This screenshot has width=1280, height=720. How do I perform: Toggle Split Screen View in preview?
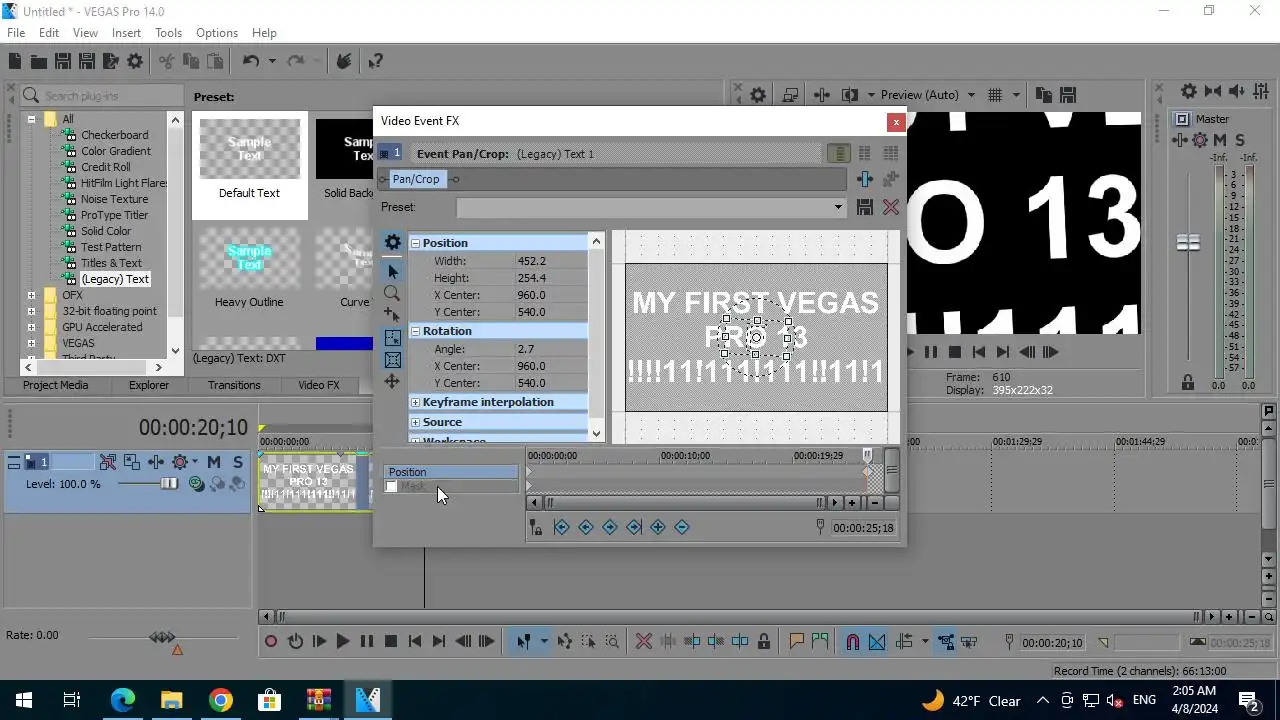[850, 95]
